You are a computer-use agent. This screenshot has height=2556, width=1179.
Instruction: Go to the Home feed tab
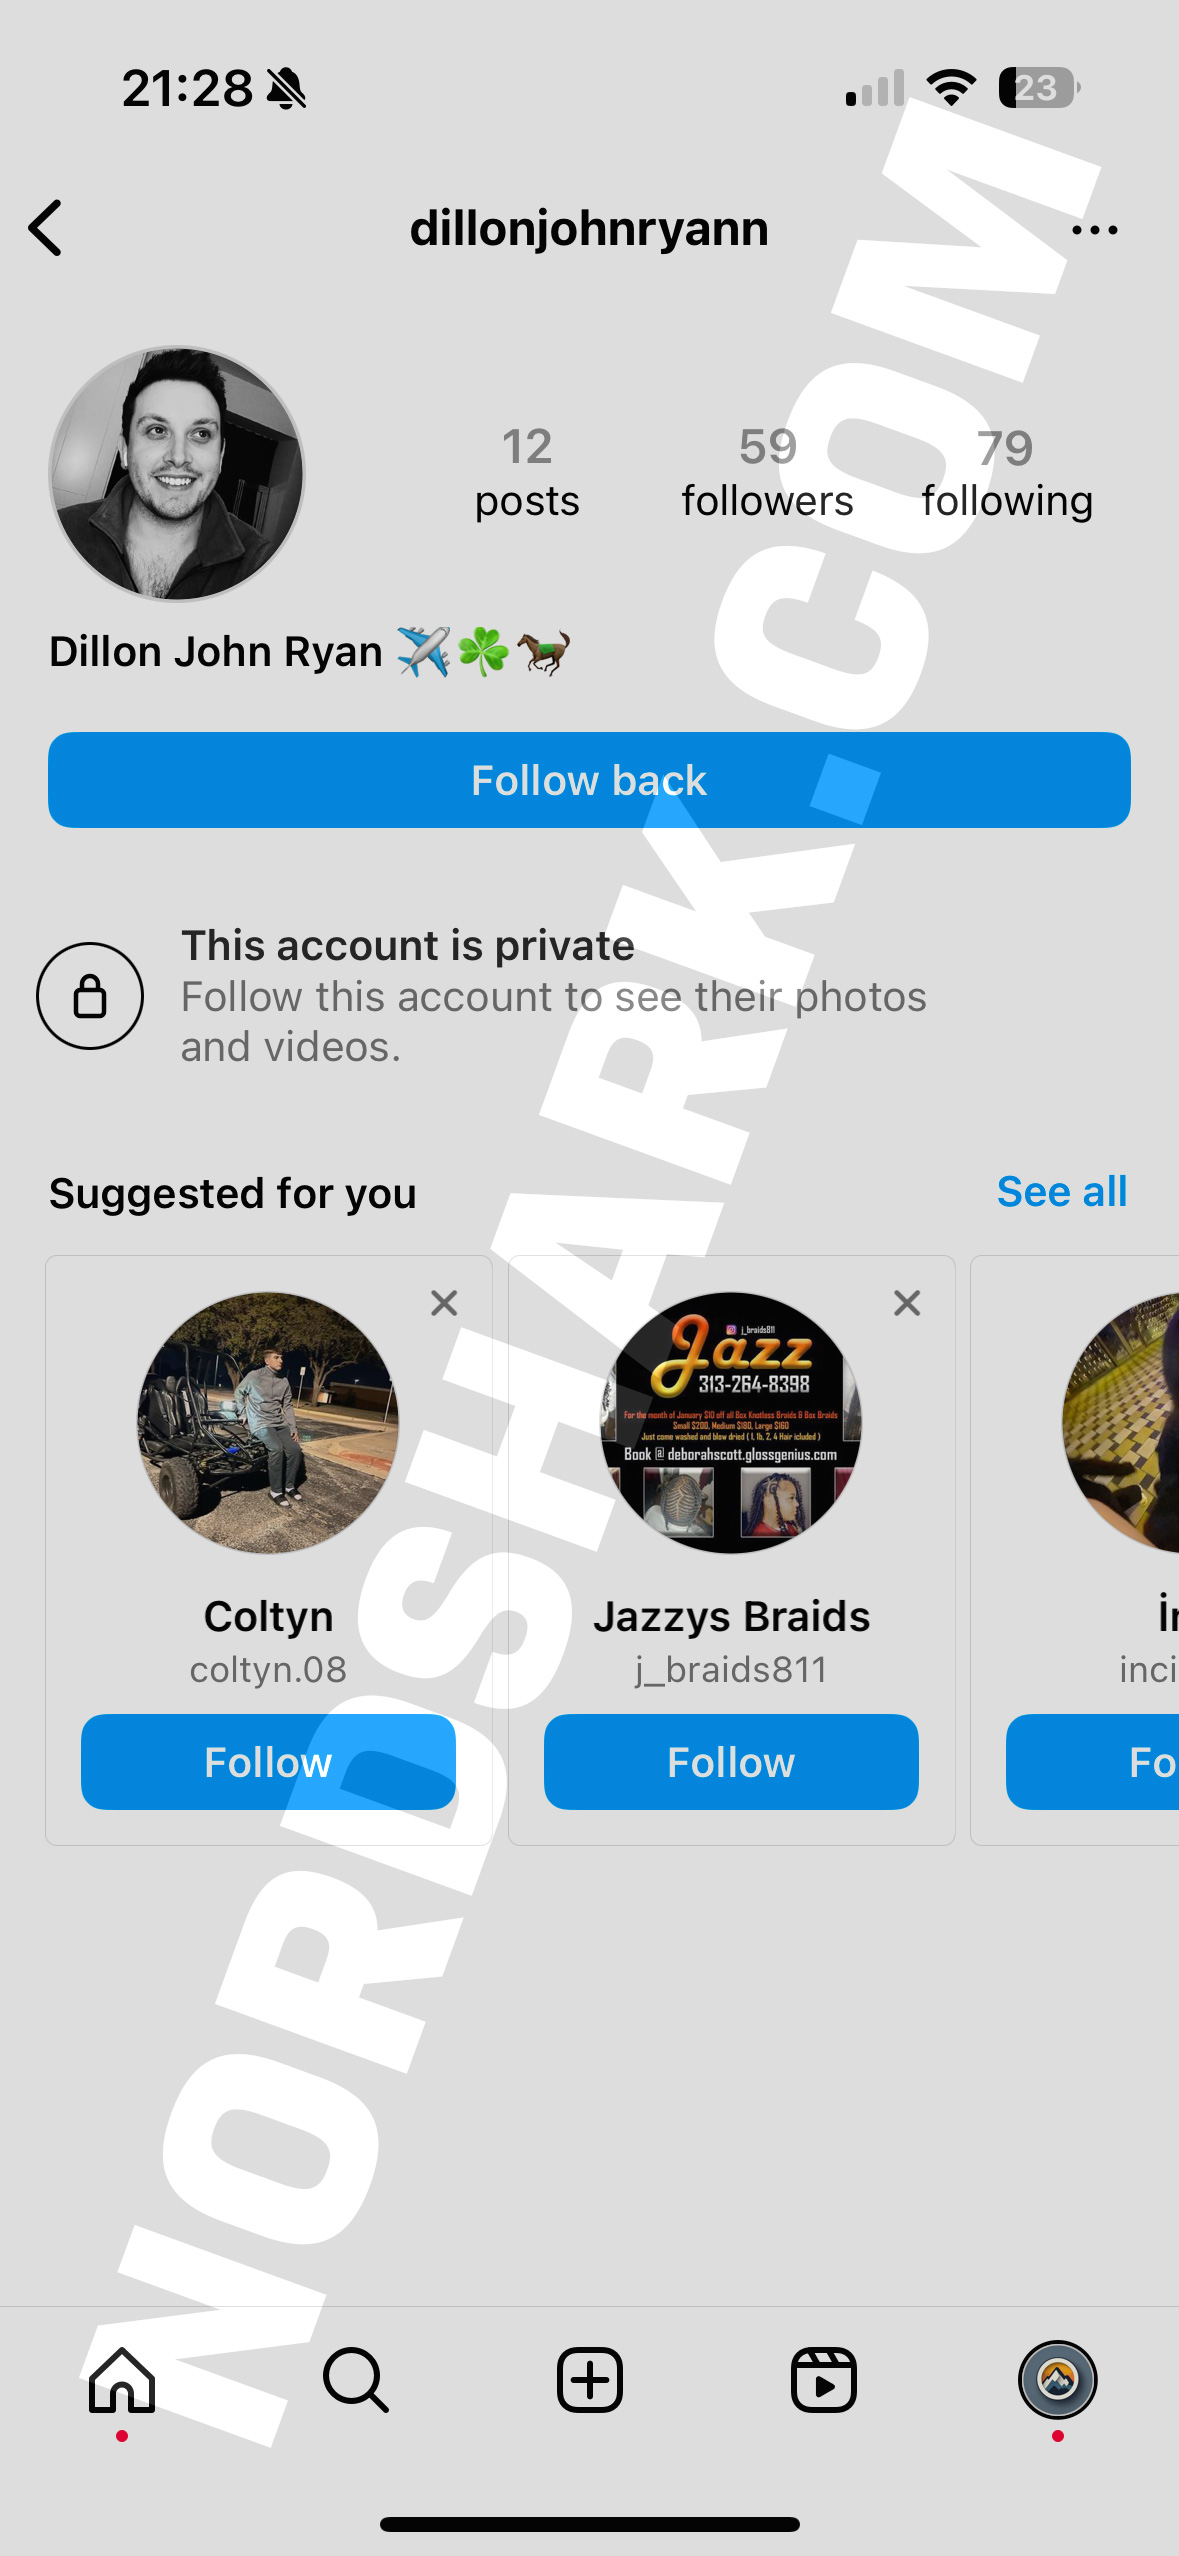(x=122, y=2380)
